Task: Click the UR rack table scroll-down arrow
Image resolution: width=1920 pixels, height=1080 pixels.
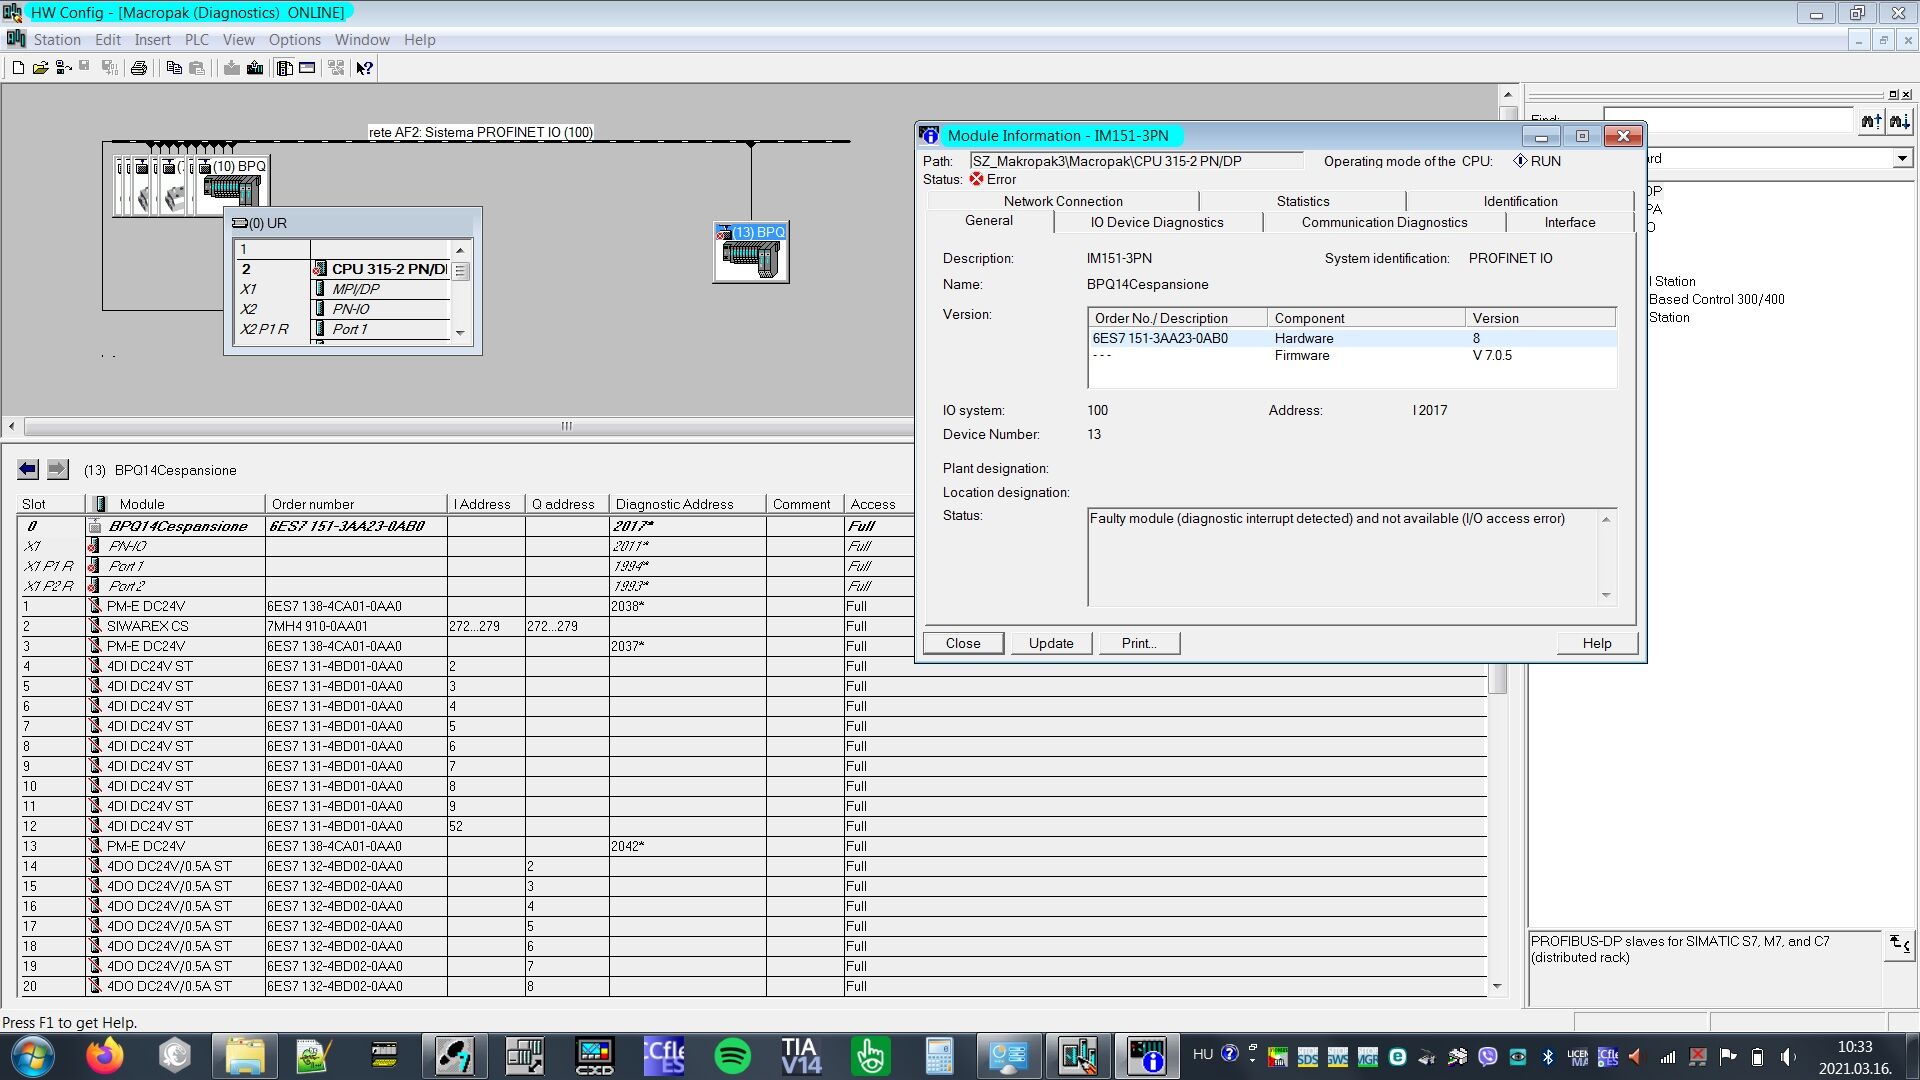Action: pyautogui.click(x=460, y=333)
